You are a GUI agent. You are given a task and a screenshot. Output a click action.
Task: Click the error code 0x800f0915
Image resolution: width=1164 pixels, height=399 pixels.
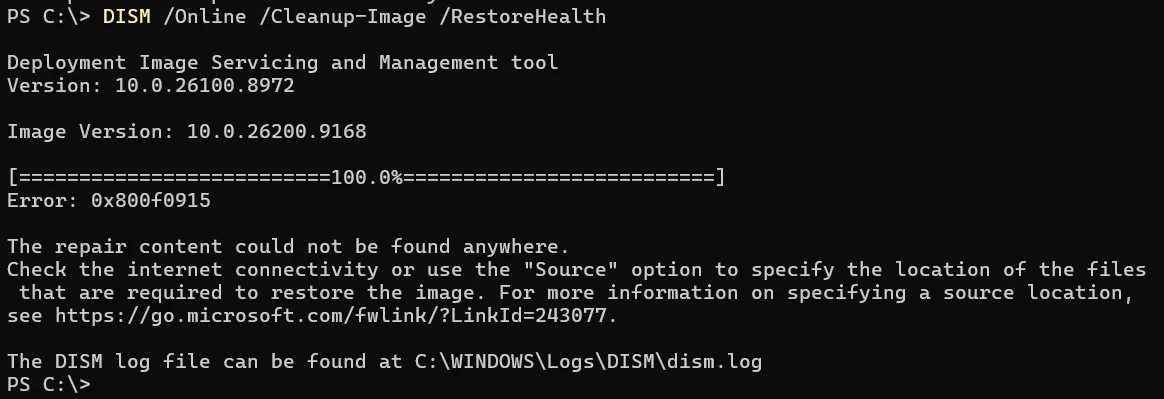pyautogui.click(x=151, y=201)
